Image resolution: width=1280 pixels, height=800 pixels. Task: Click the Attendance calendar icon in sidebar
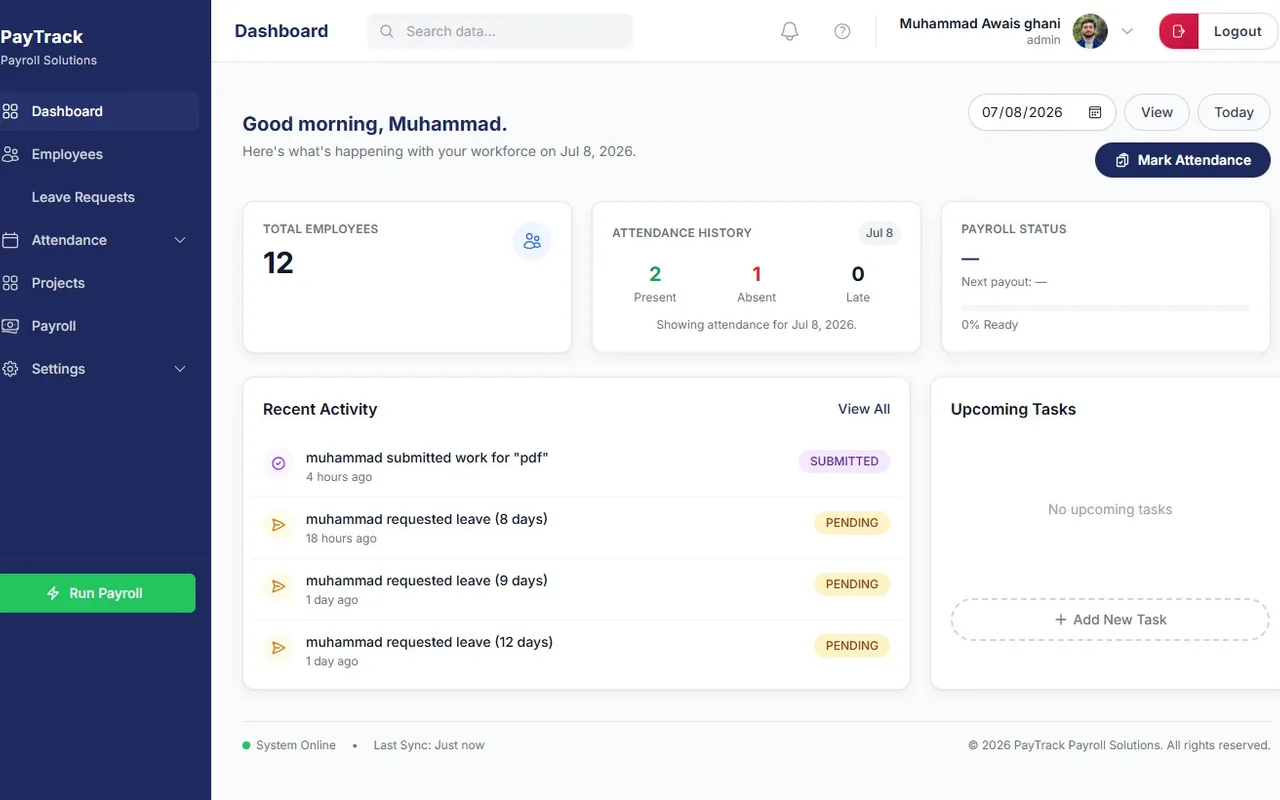[x=11, y=240]
